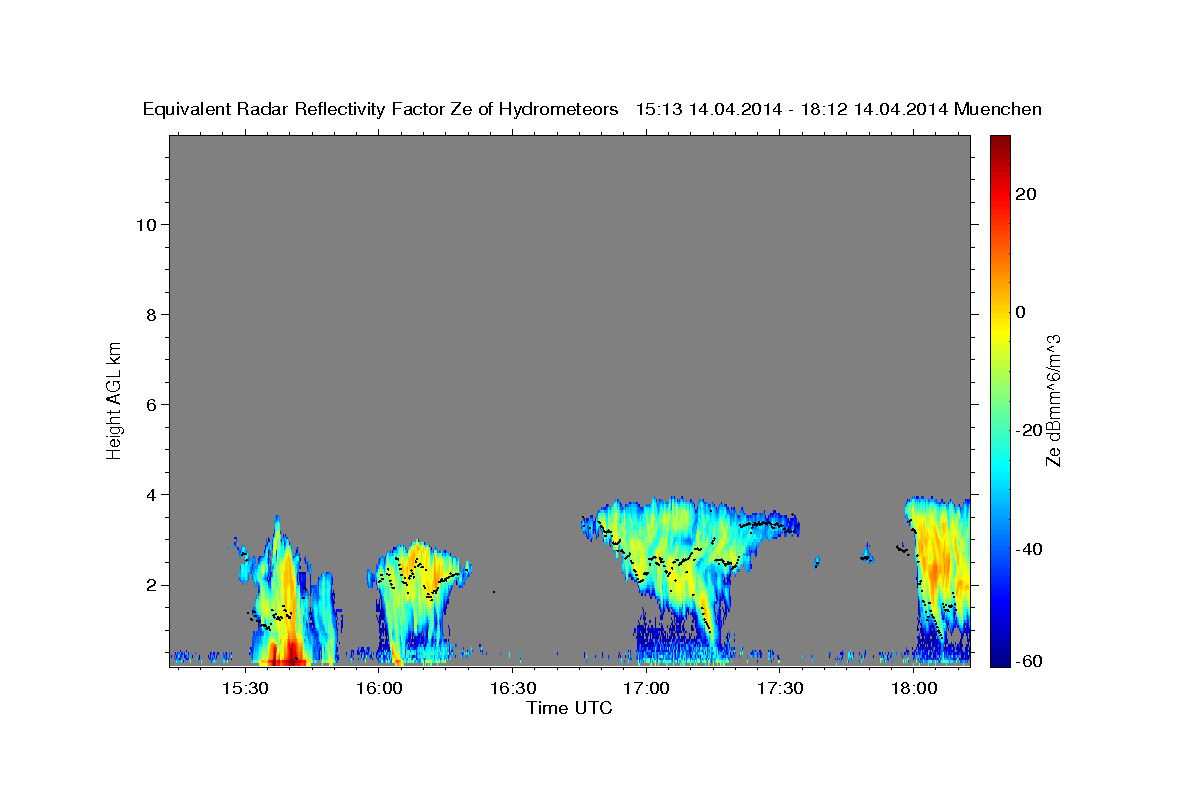
Task: Click the colorbar tick value '0'
Action: click(1020, 312)
